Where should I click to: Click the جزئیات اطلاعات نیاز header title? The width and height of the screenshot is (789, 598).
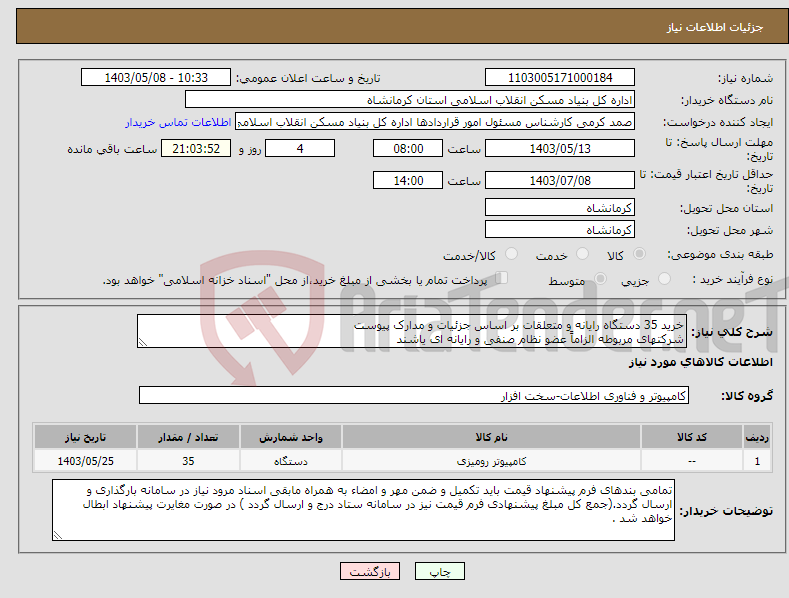point(715,27)
